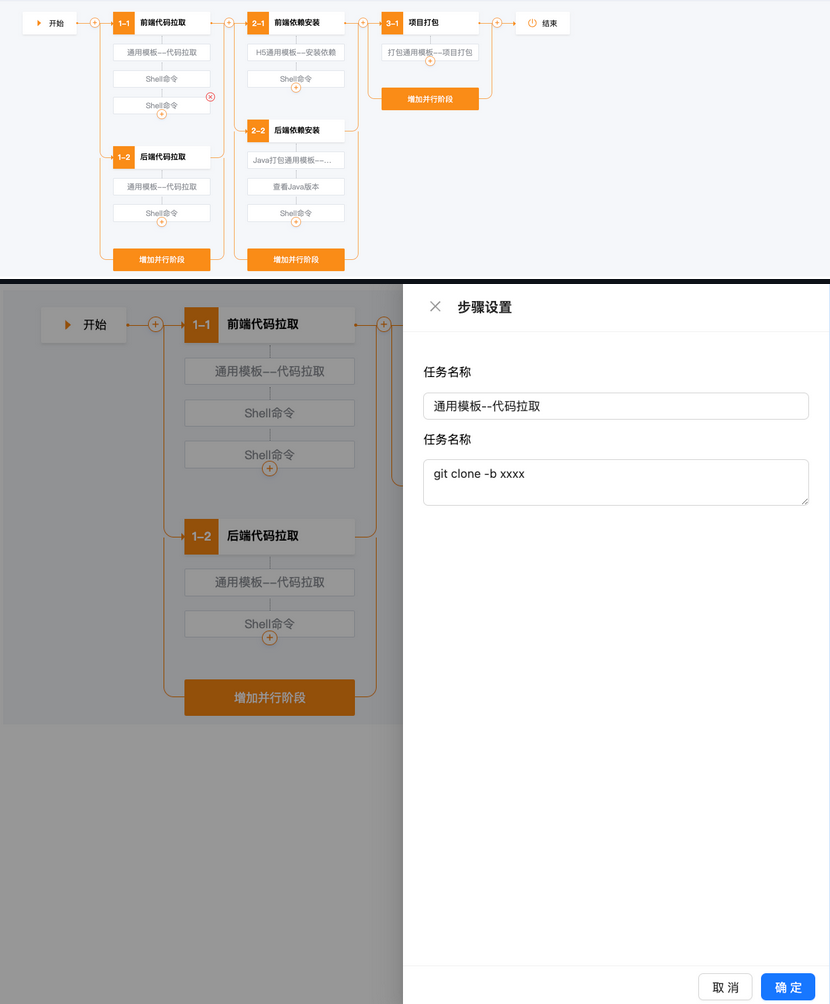Click the red delete icon beside Shell命令
The image size is (830, 1004).
click(x=211, y=97)
